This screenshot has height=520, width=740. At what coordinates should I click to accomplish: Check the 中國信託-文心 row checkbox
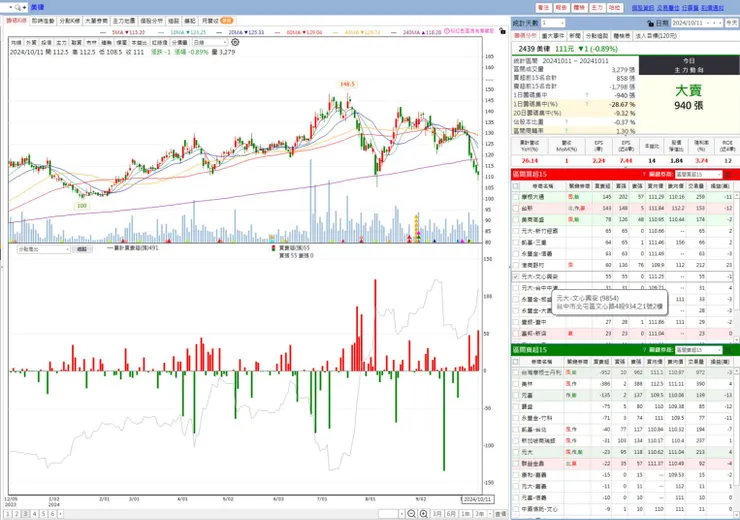516,509
